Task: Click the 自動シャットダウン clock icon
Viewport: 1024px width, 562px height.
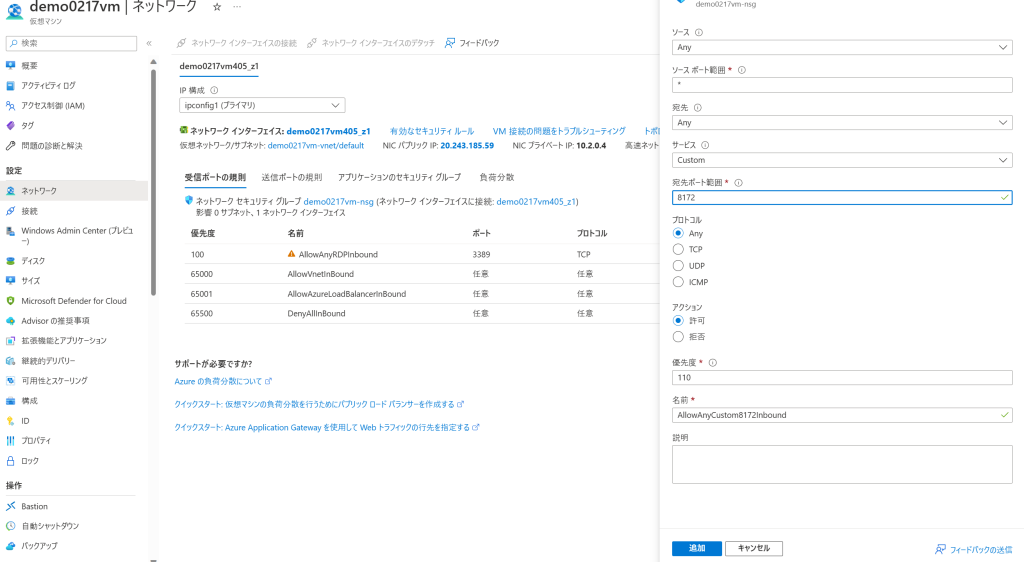Action: pyautogui.click(x=10, y=526)
